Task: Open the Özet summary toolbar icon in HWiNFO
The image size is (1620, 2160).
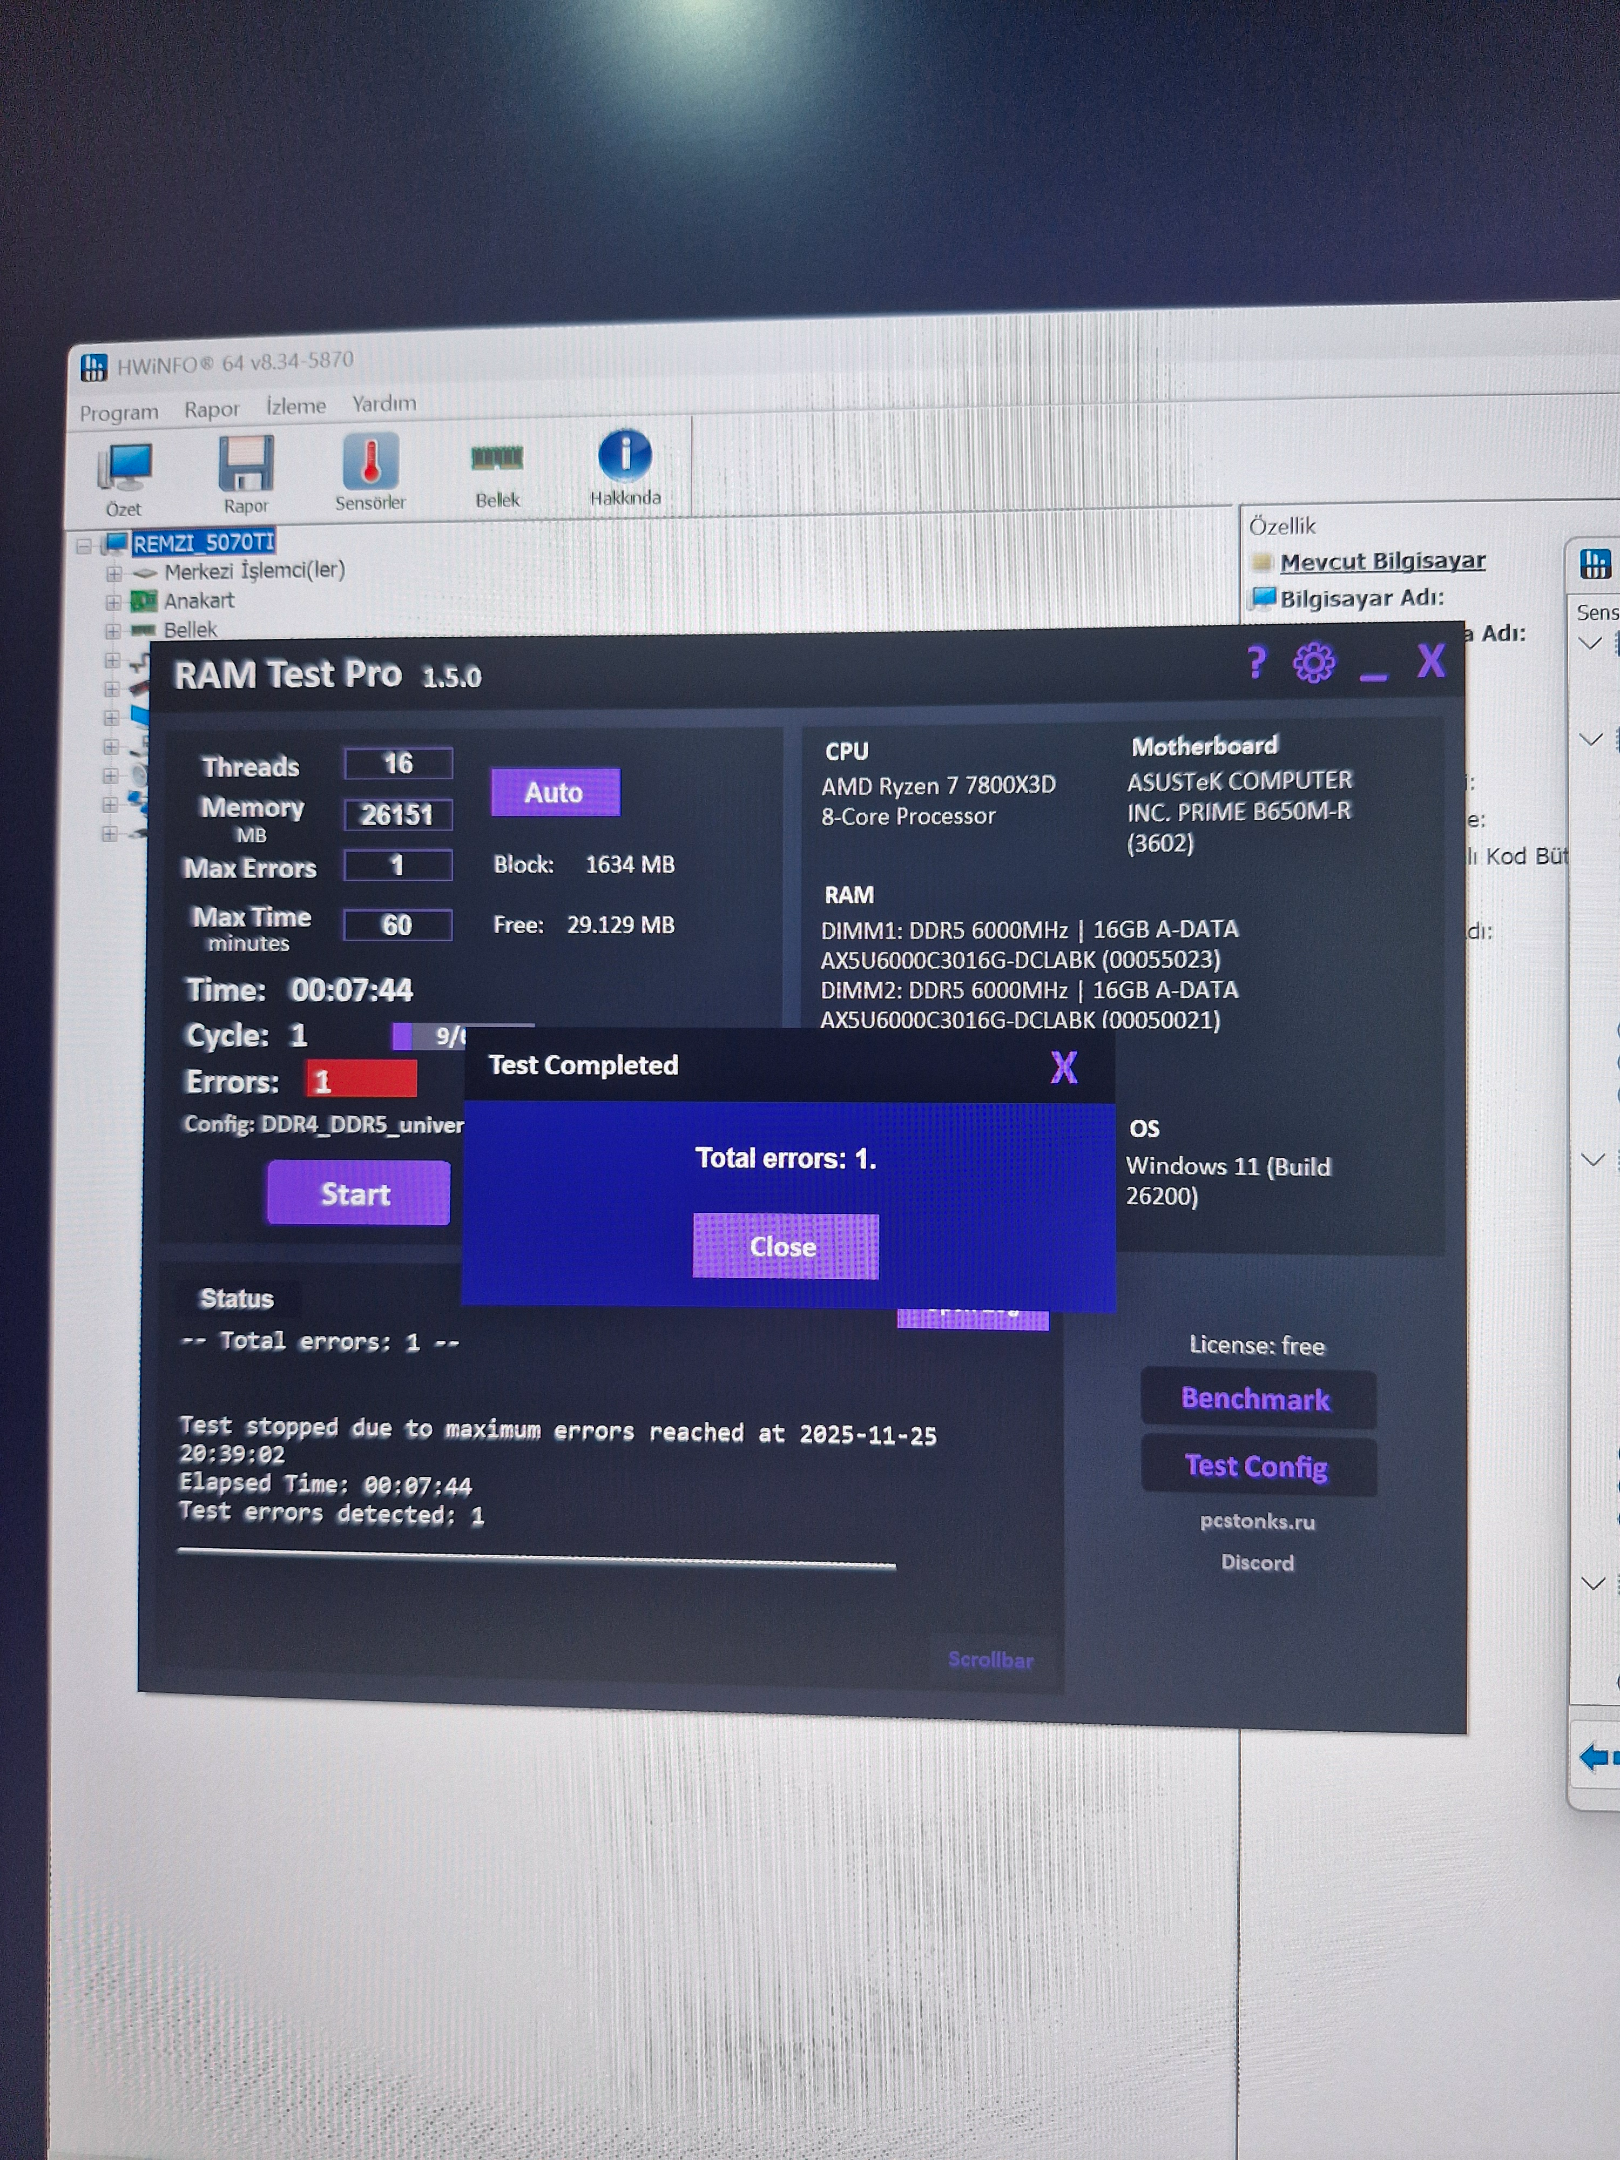Action: point(125,480)
